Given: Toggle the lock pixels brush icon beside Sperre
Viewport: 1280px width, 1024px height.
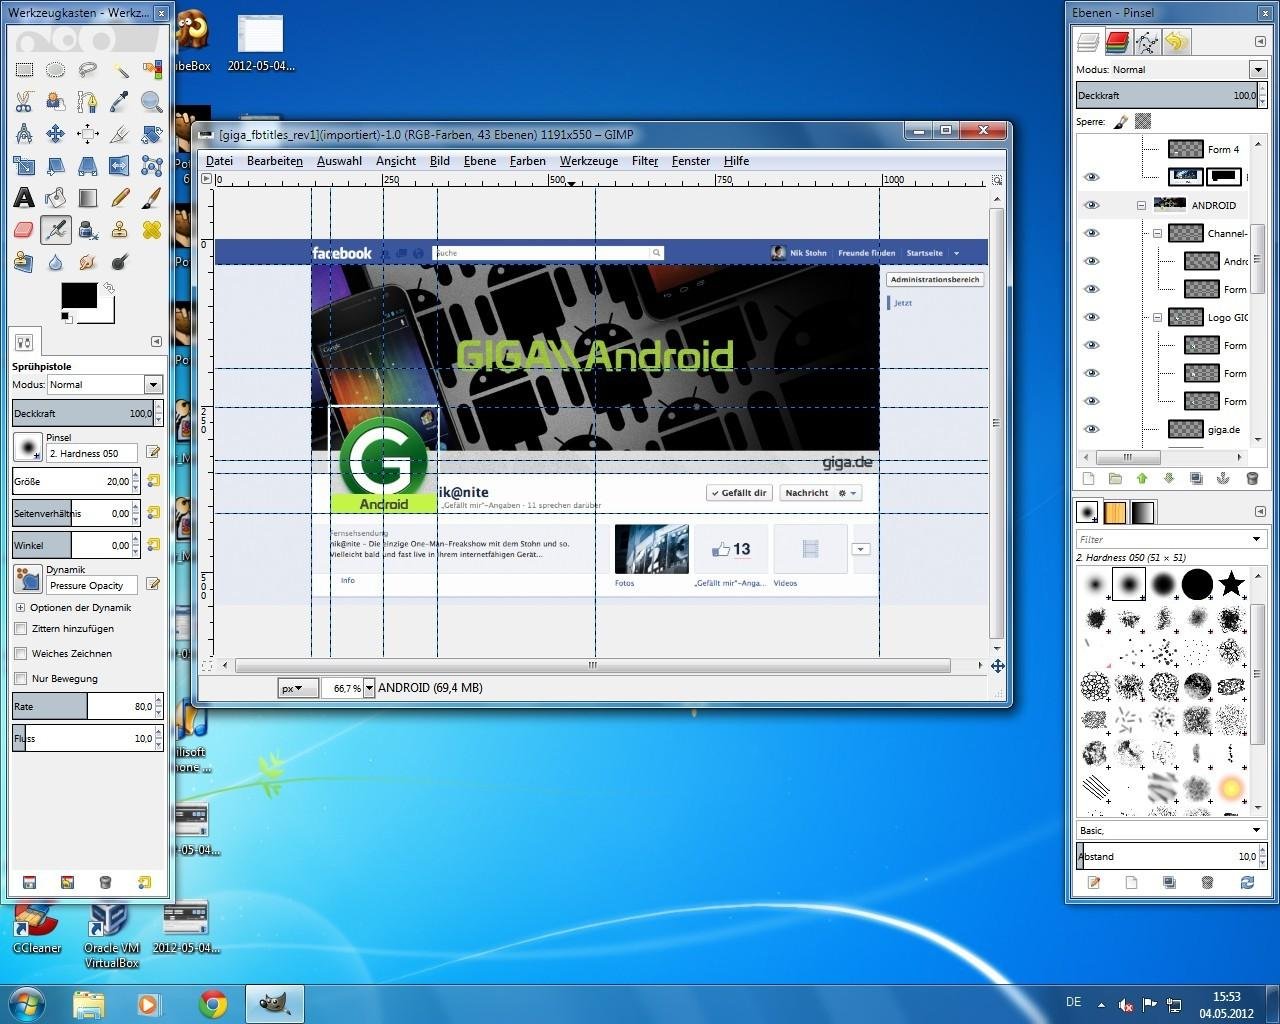Looking at the screenshot, I should click(1121, 121).
